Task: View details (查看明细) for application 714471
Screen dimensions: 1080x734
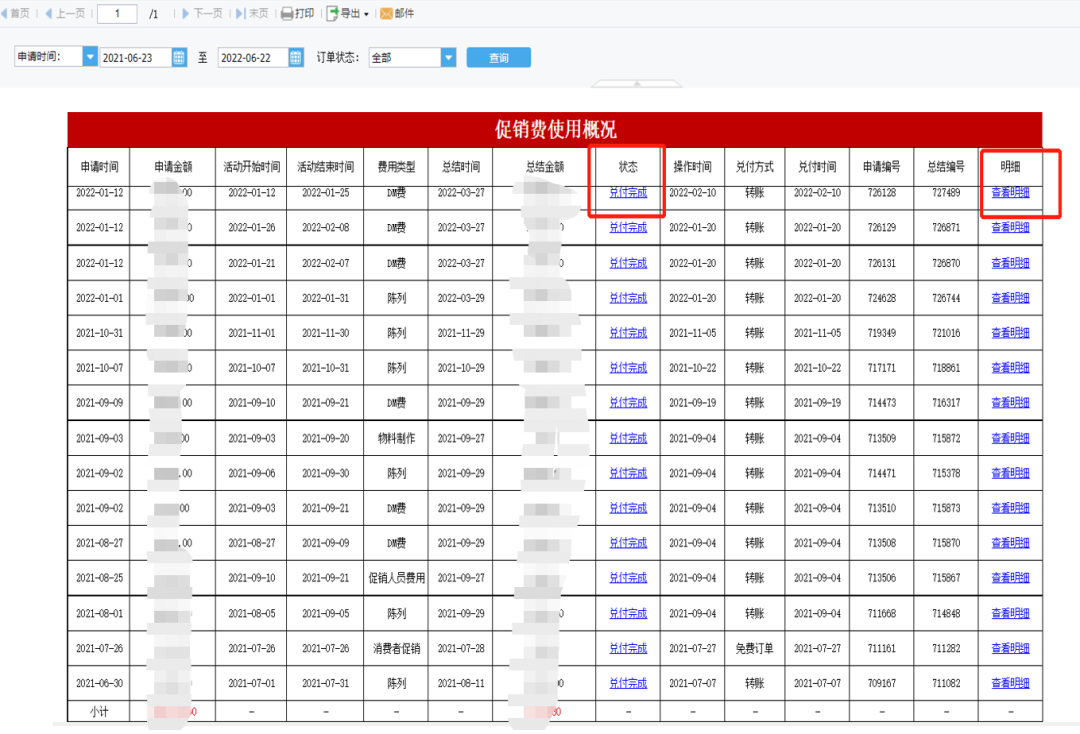Action: point(1010,473)
